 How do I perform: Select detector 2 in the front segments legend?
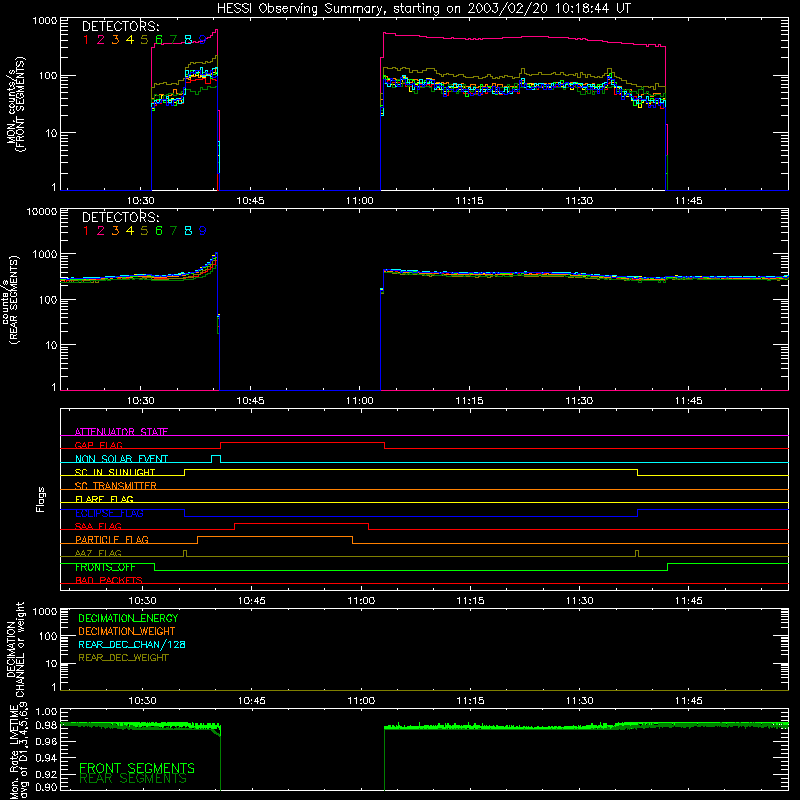pos(101,40)
